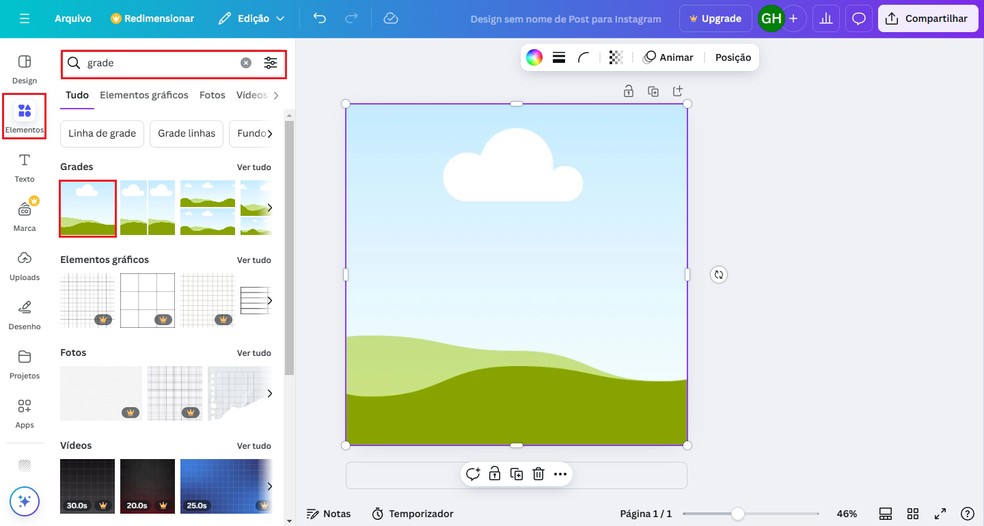984x526 pixels.
Task: Expand the Edição dropdown
Action: 251,18
